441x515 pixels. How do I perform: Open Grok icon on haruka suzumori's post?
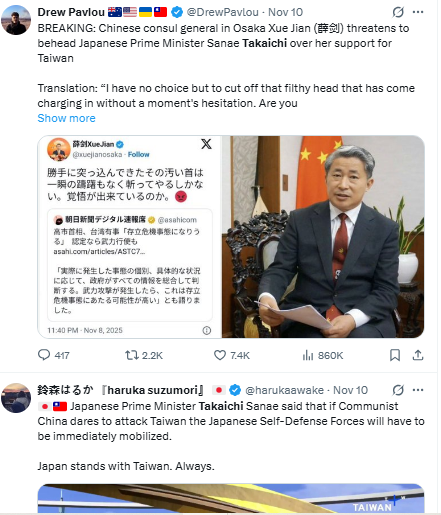point(398,390)
